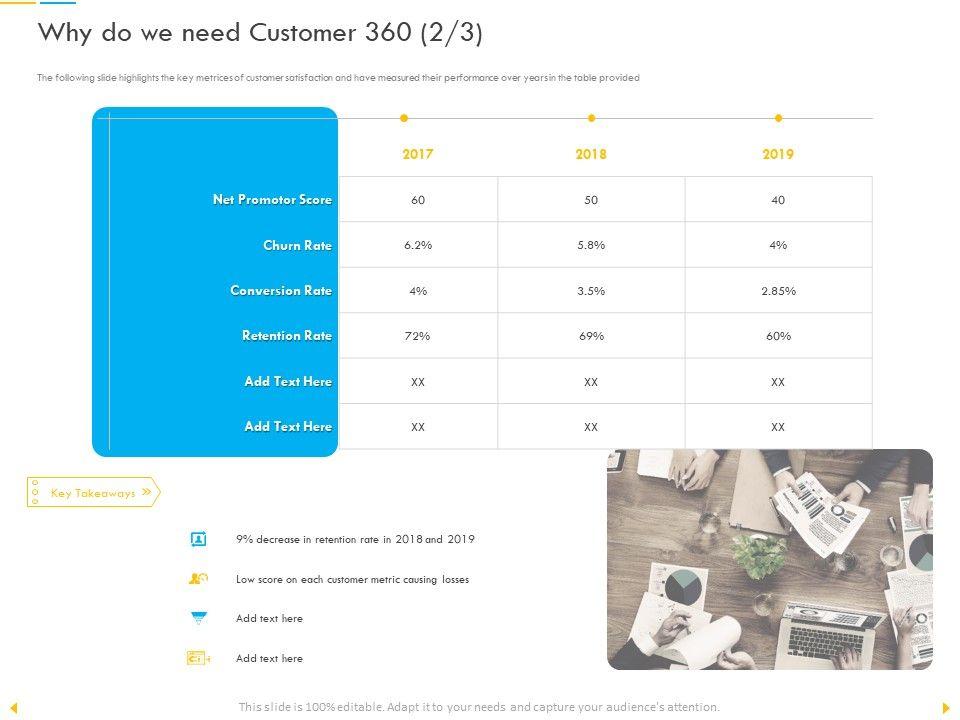Click the Retention Rate row label
Image resolution: width=960 pixels, height=720 pixels.
click(286, 336)
